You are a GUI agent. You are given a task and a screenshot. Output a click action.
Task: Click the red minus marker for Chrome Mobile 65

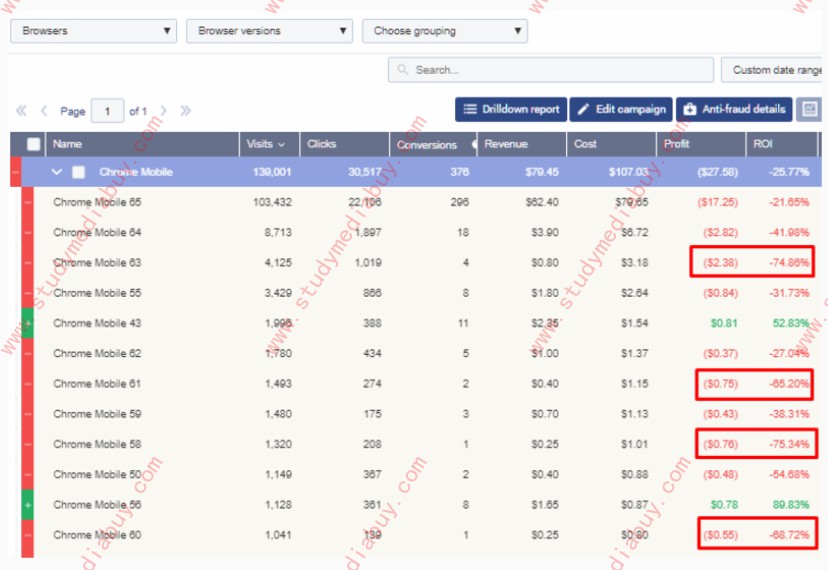[27, 202]
